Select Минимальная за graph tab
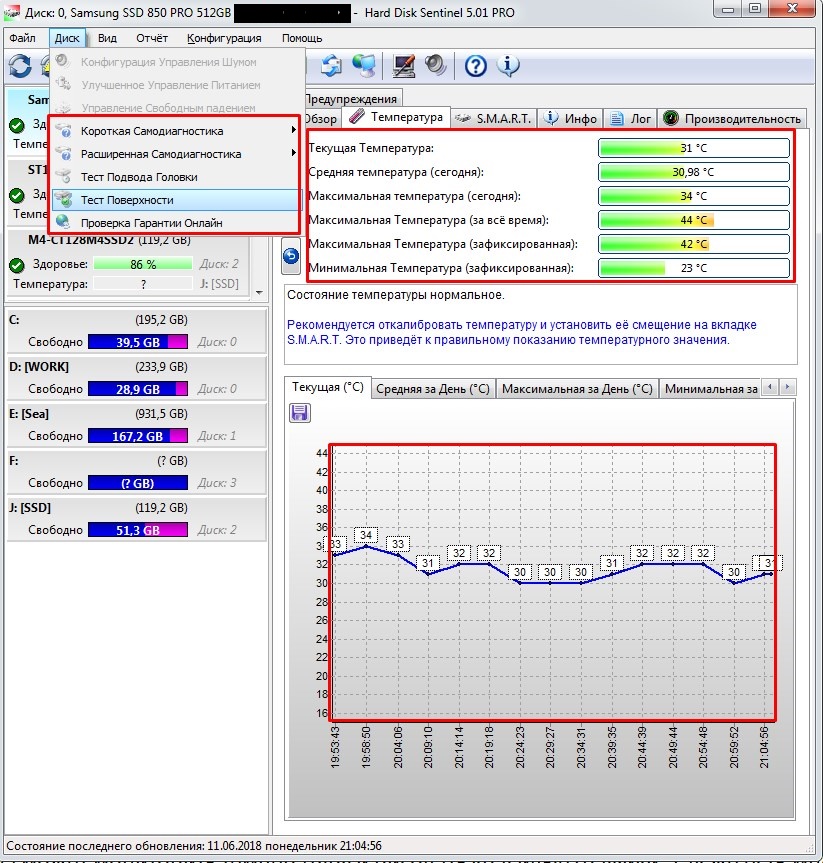Image resolution: width=823 pixels, height=863 pixels. click(x=711, y=389)
